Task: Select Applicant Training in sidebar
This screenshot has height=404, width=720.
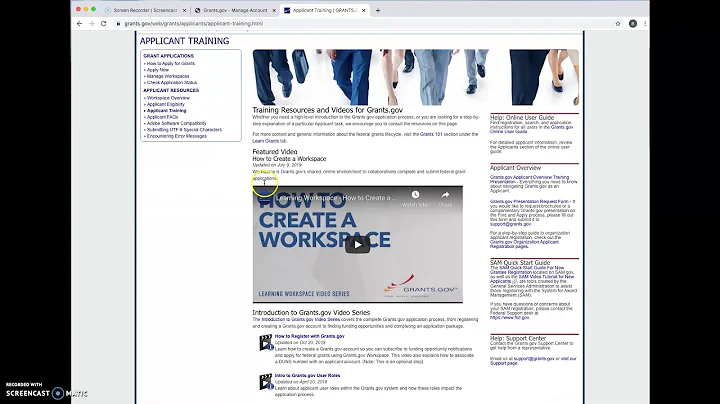Action: click(x=166, y=111)
